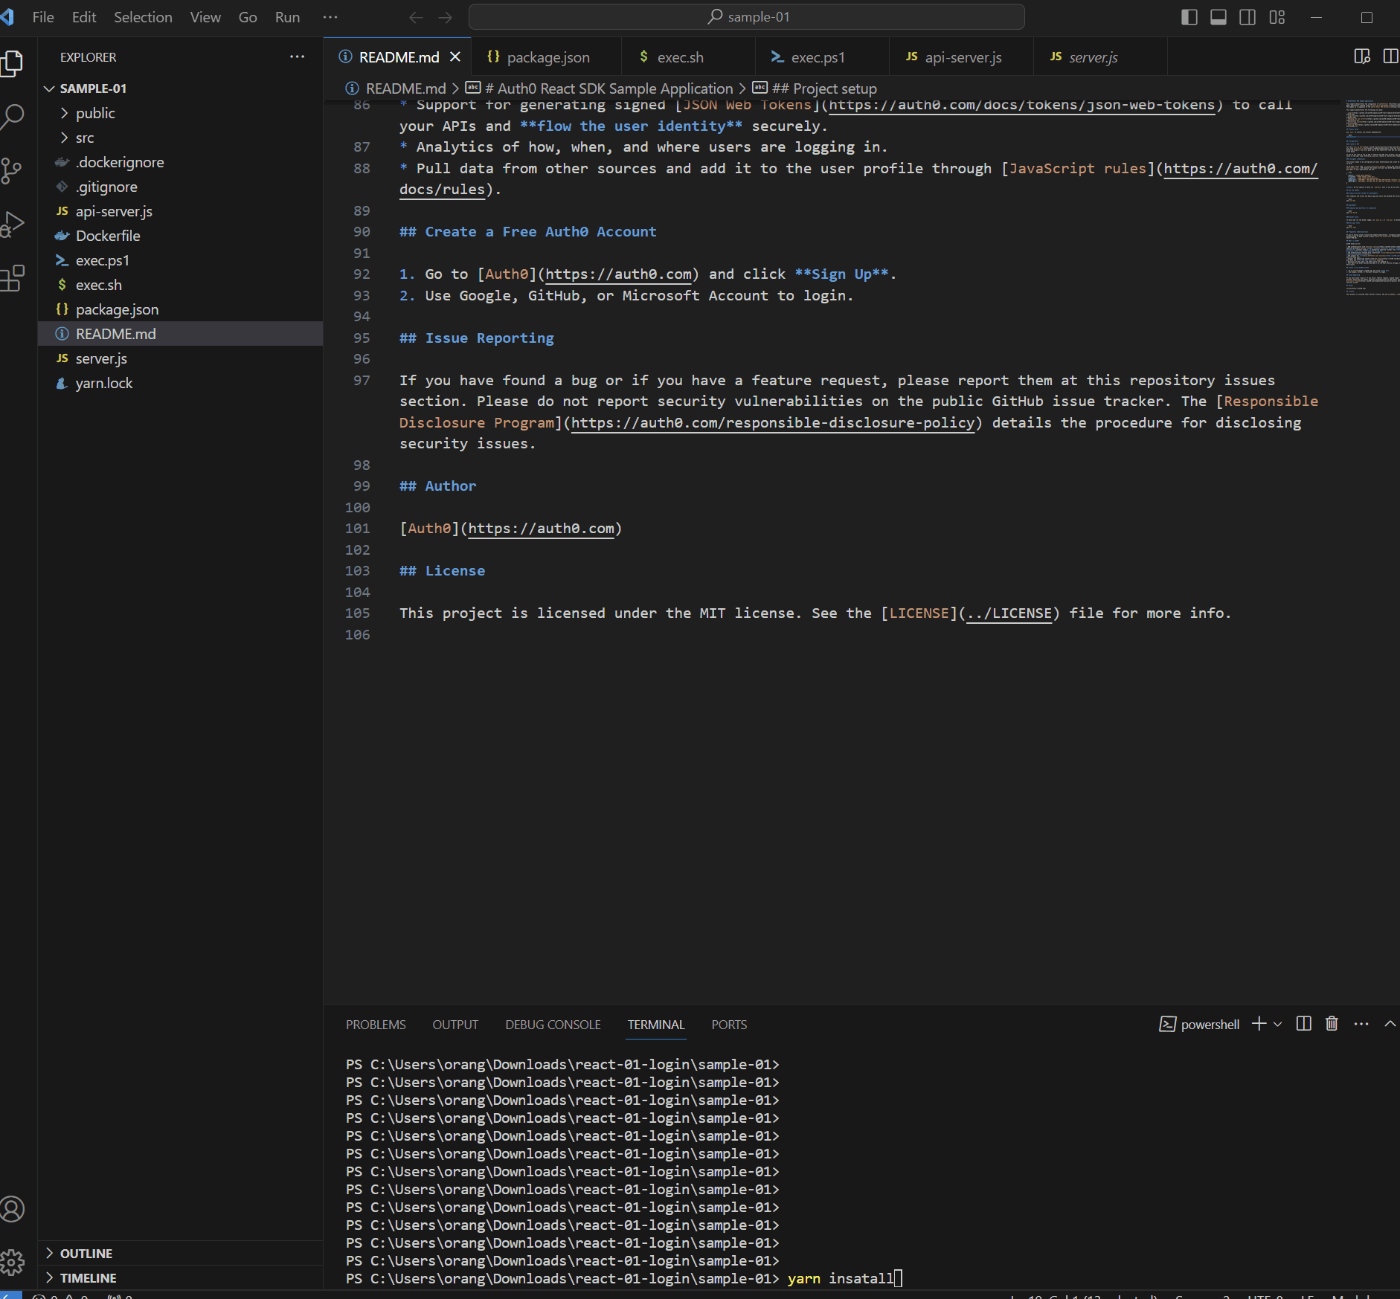
Task: Add a new terminal with plus icon
Action: click(x=1259, y=1023)
